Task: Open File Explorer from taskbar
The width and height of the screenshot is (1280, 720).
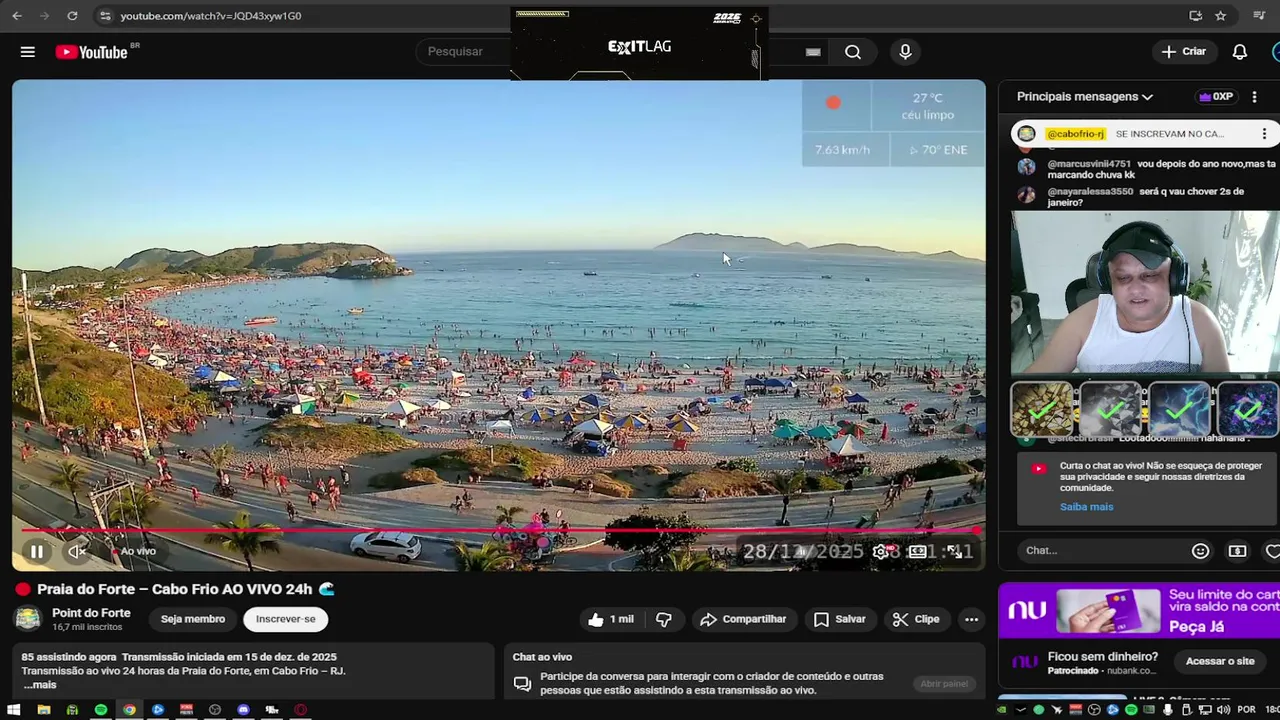Action: pyautogui.click(x=43, y=710)
